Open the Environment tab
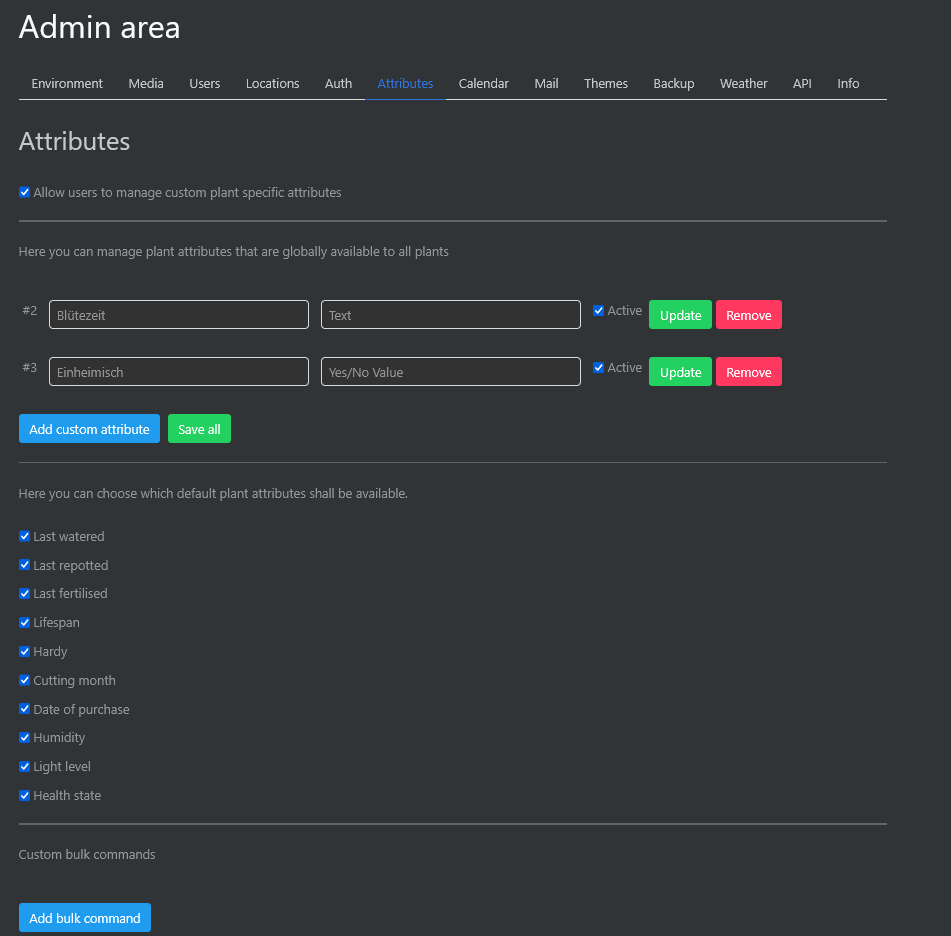 pos(67,84)
